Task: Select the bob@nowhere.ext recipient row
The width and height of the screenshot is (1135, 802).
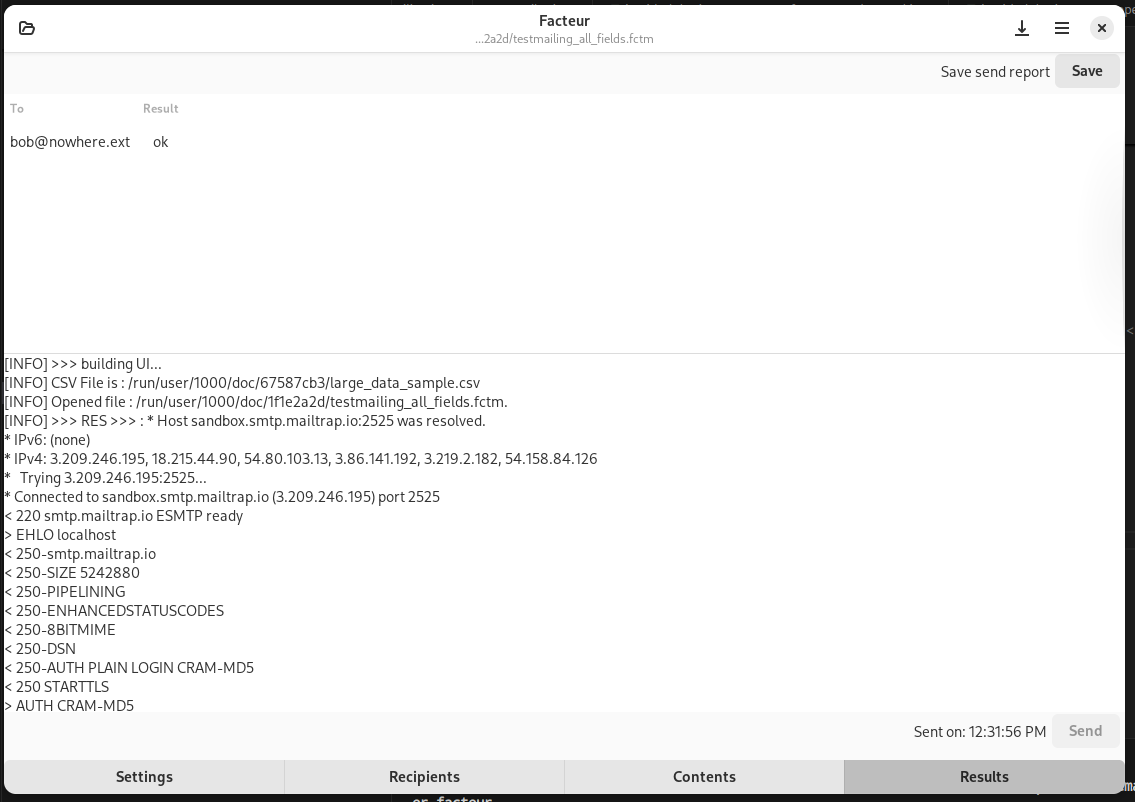Action: [x=565, y=142]
